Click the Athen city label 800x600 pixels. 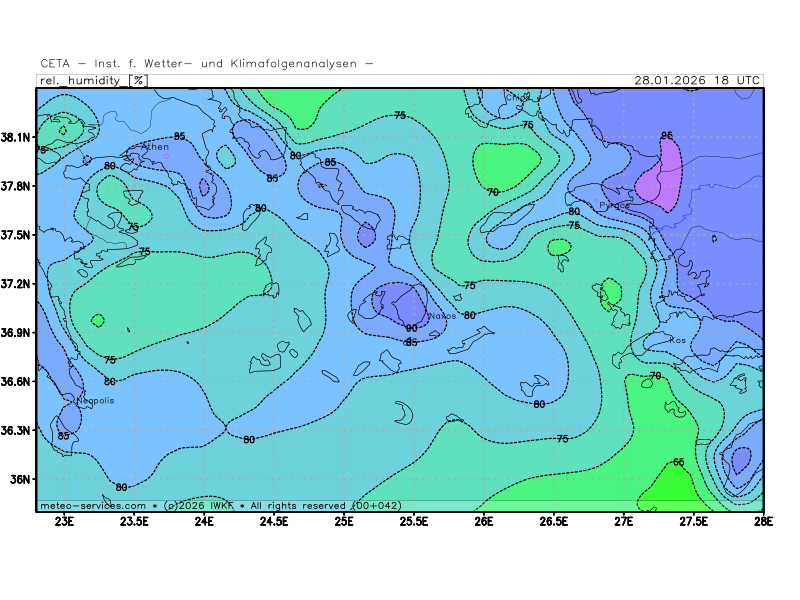156,147
